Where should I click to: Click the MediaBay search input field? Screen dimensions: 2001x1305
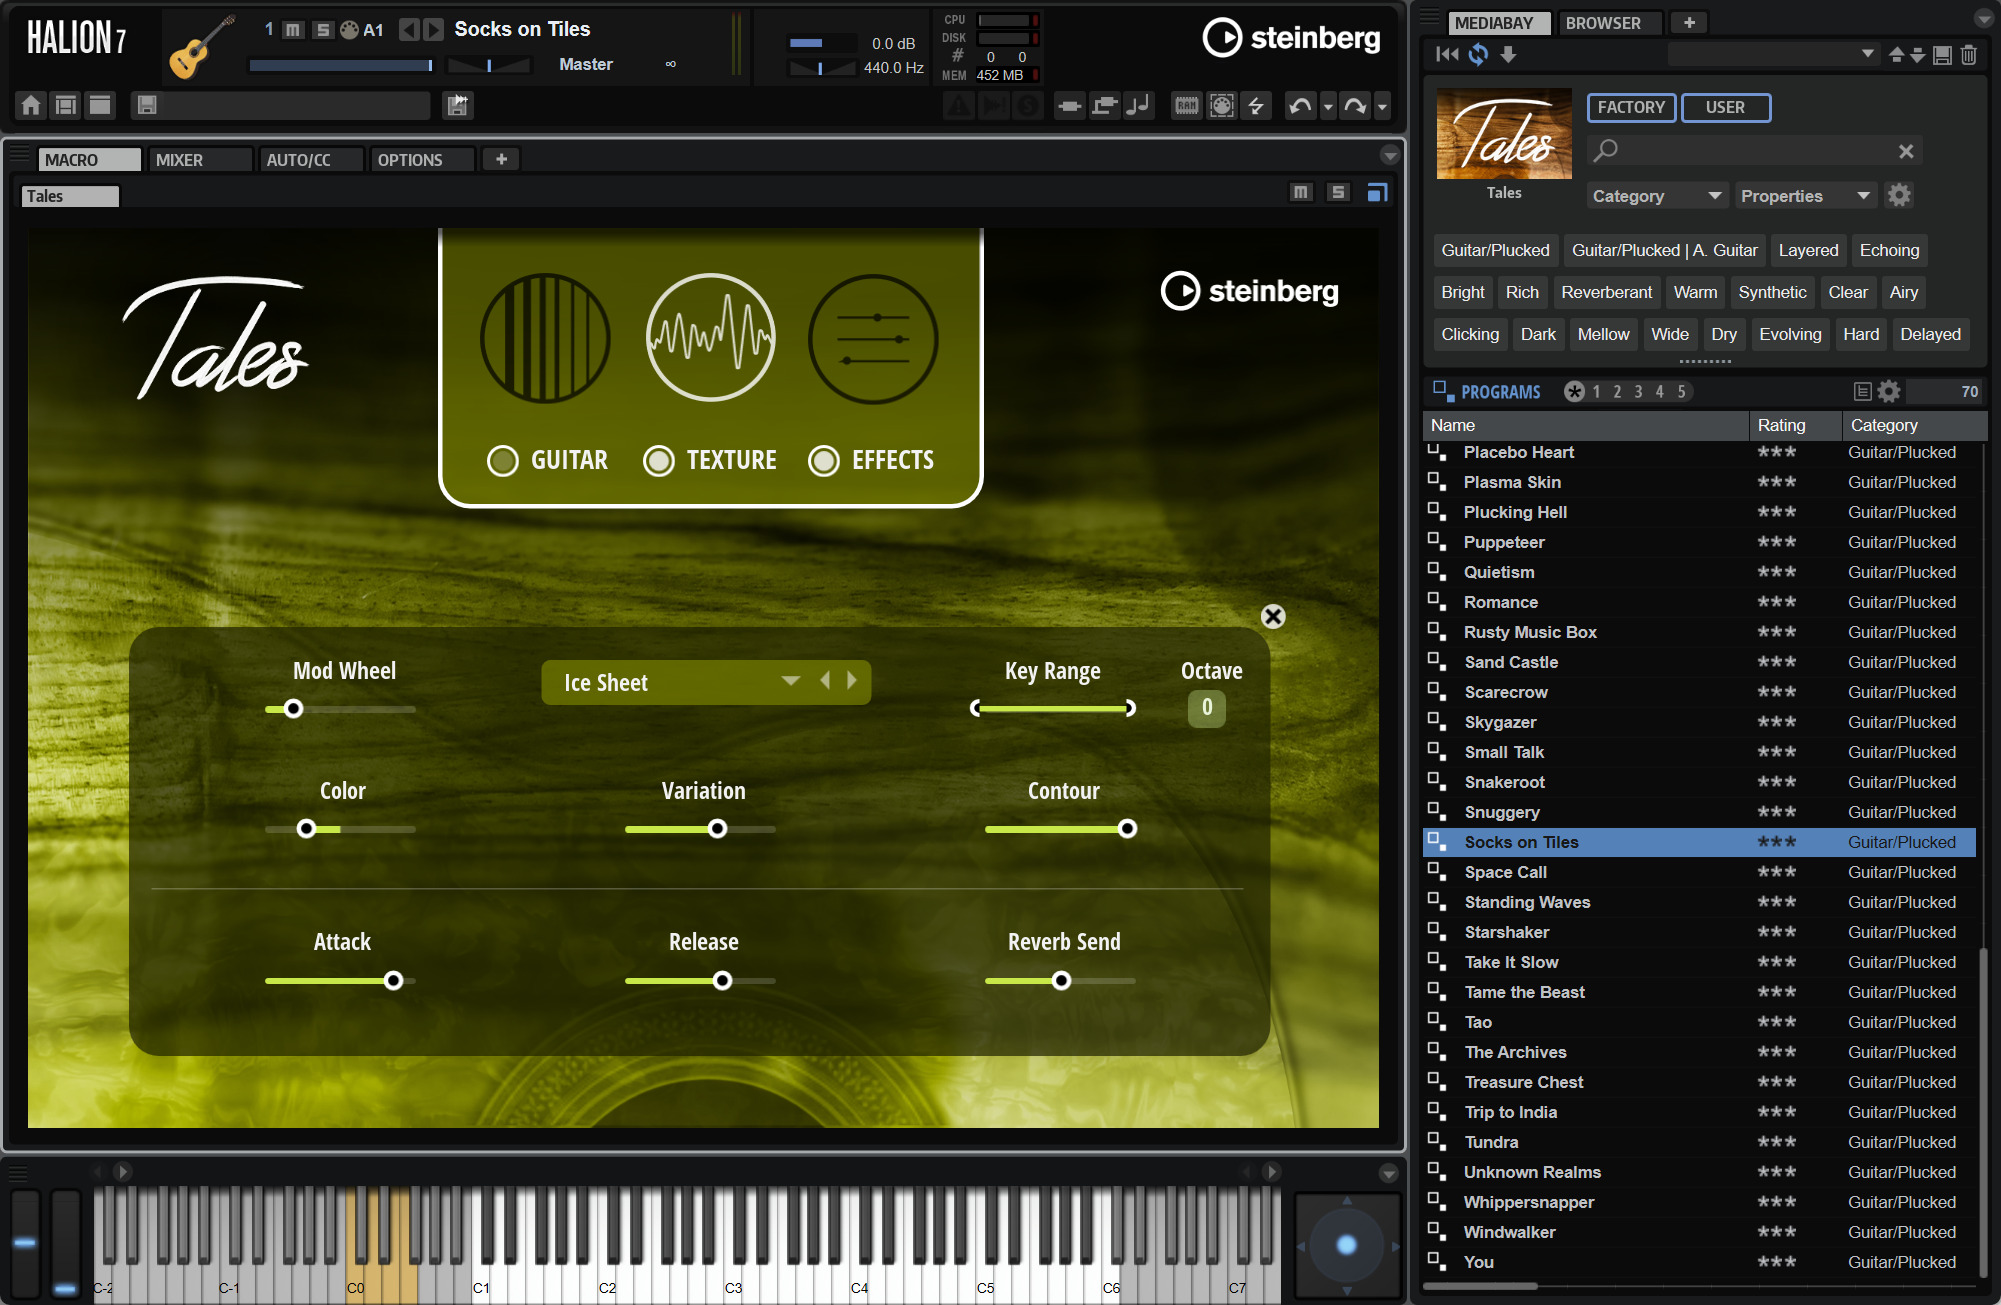[1753, 151]
